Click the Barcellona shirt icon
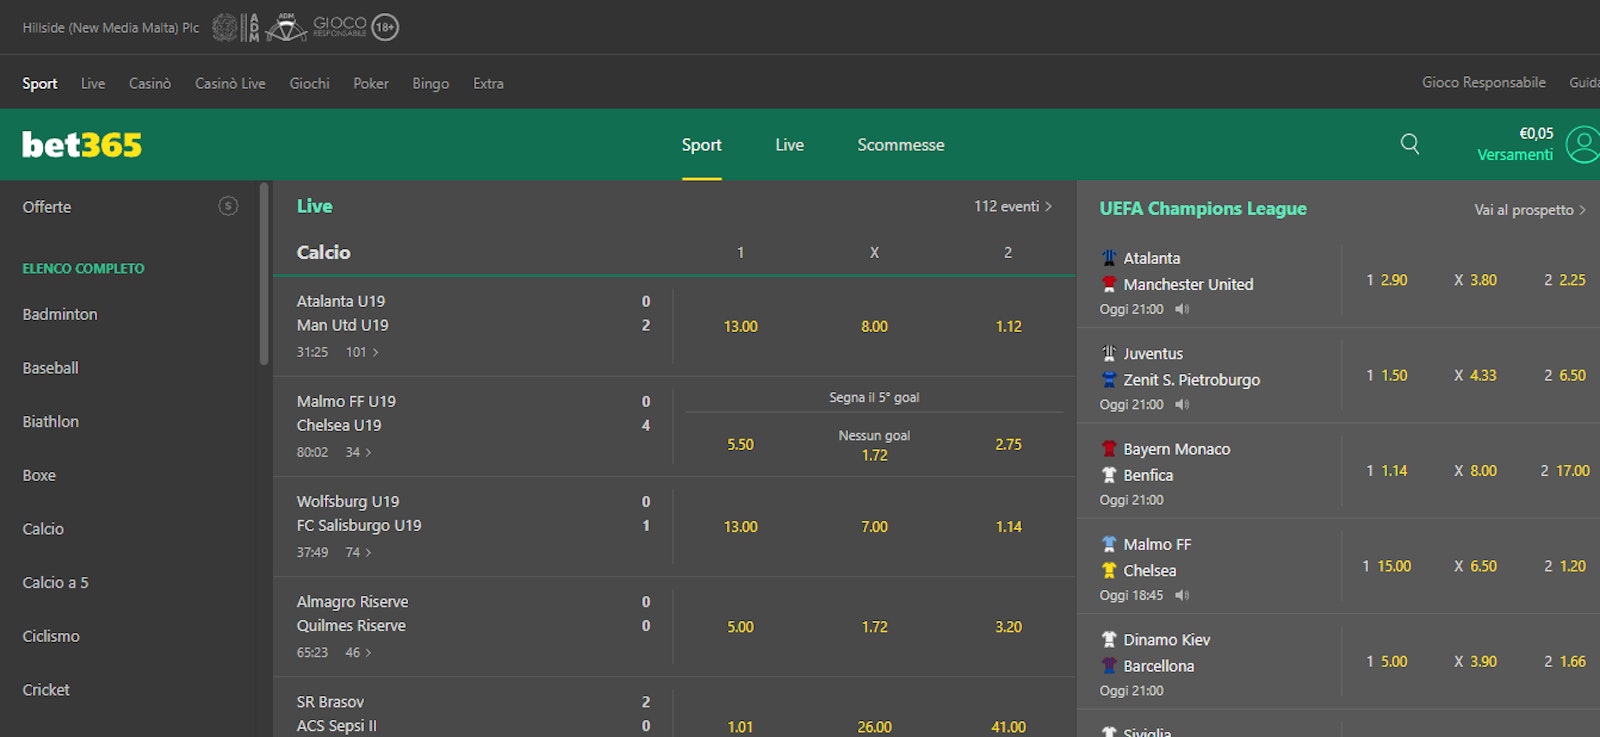1600x737 pixels. click(x=1109, y=665)
